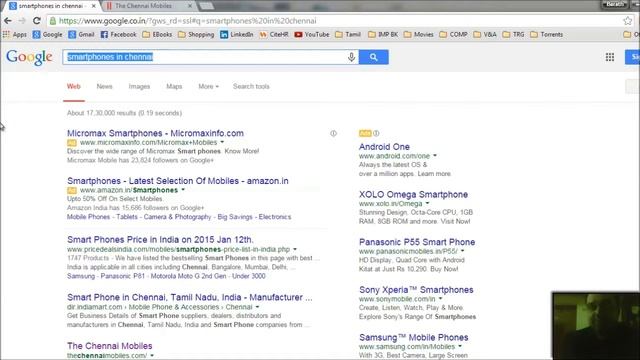
Task: Expand arrow next to sonymobile.com/in URL
Action: tap(440, 299)
